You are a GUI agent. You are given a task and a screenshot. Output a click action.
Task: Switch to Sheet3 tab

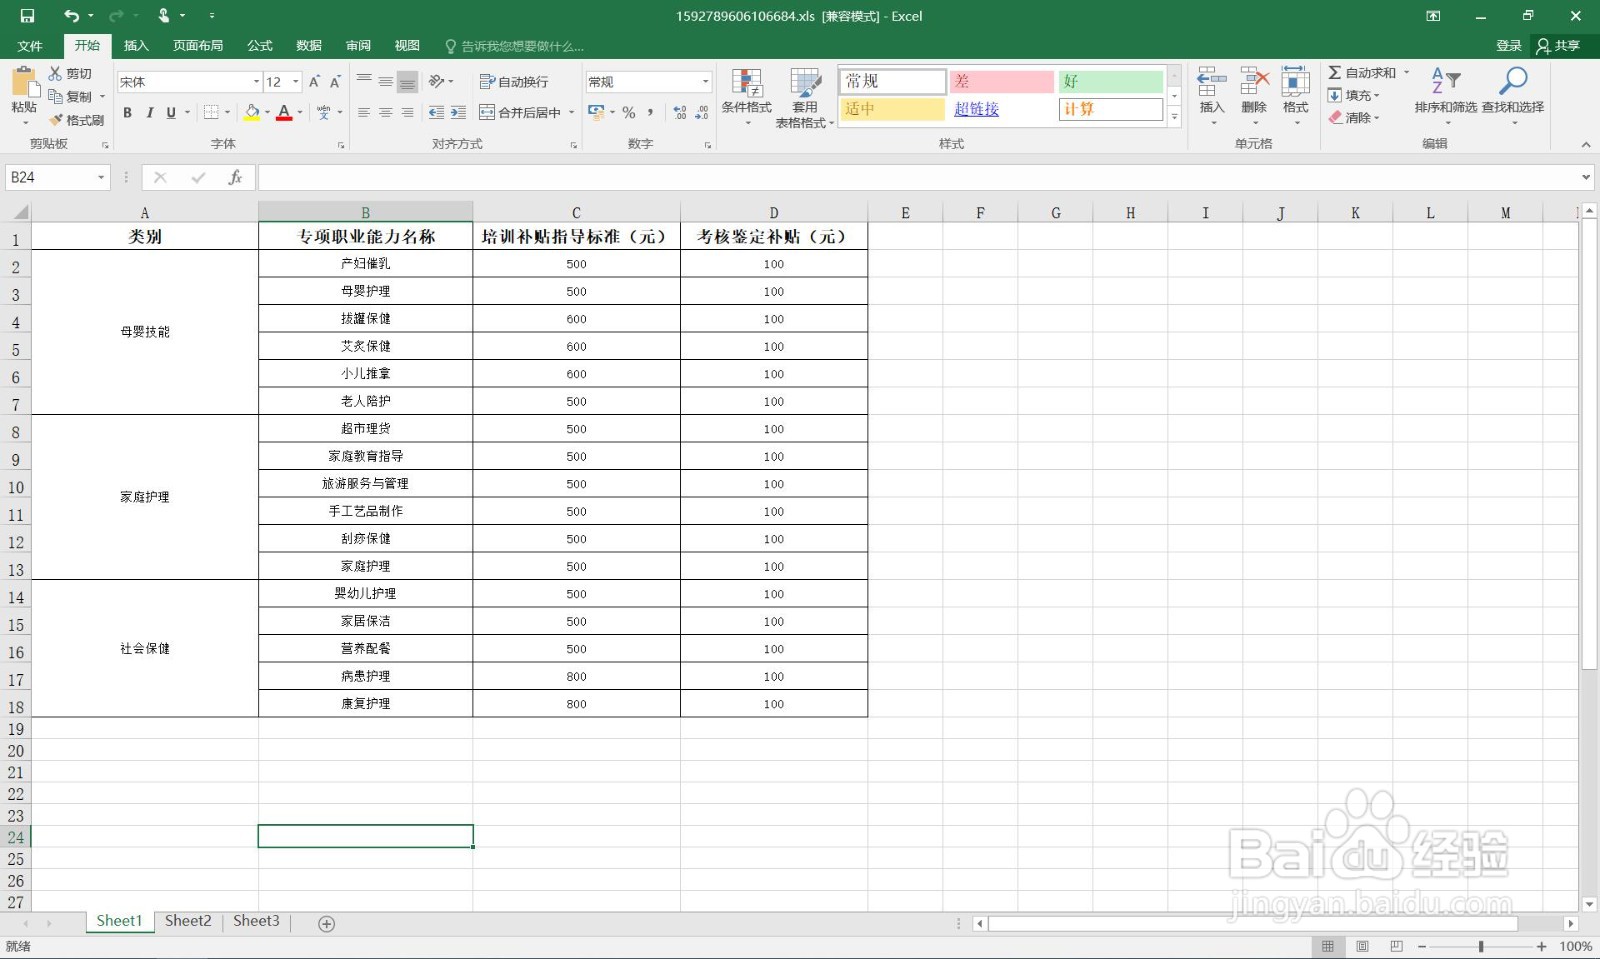tap(256, 921)
